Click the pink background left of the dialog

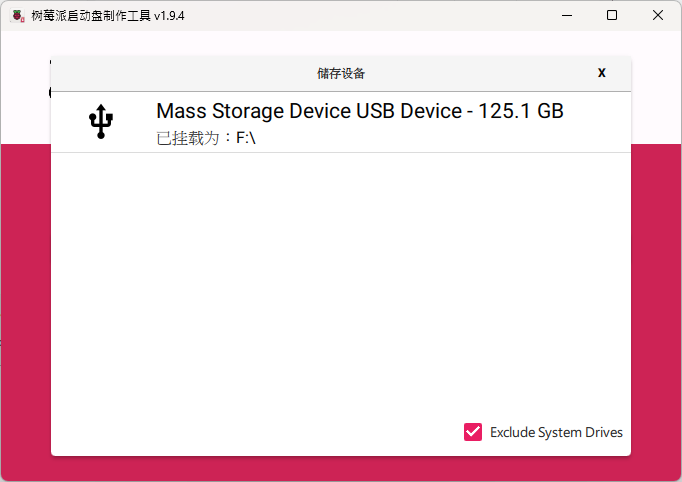25,300
